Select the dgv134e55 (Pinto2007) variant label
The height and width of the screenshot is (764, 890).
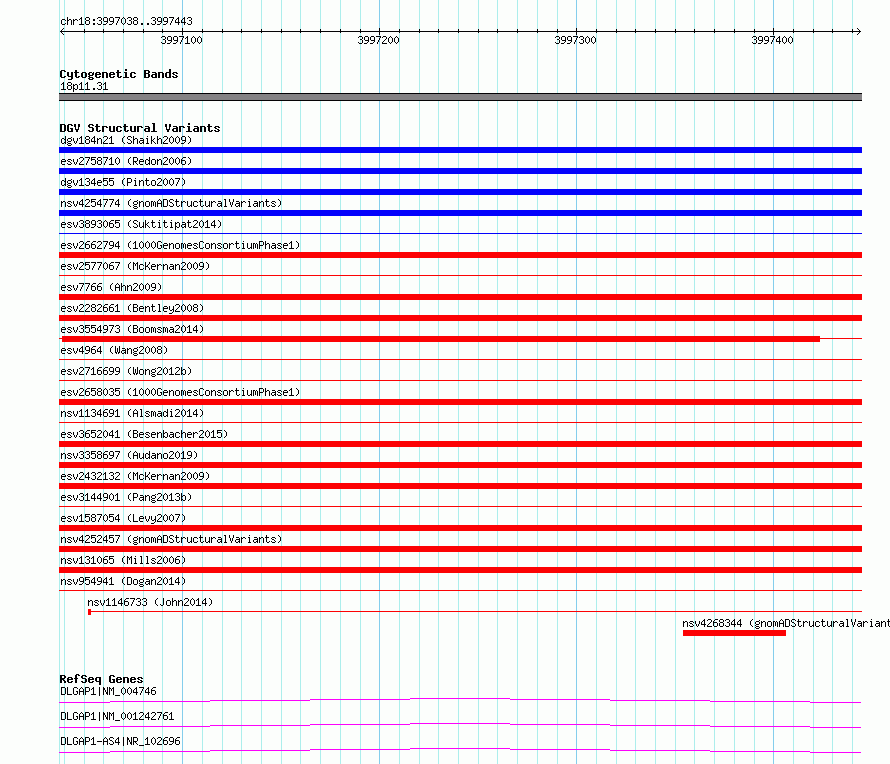coord(123,182)
